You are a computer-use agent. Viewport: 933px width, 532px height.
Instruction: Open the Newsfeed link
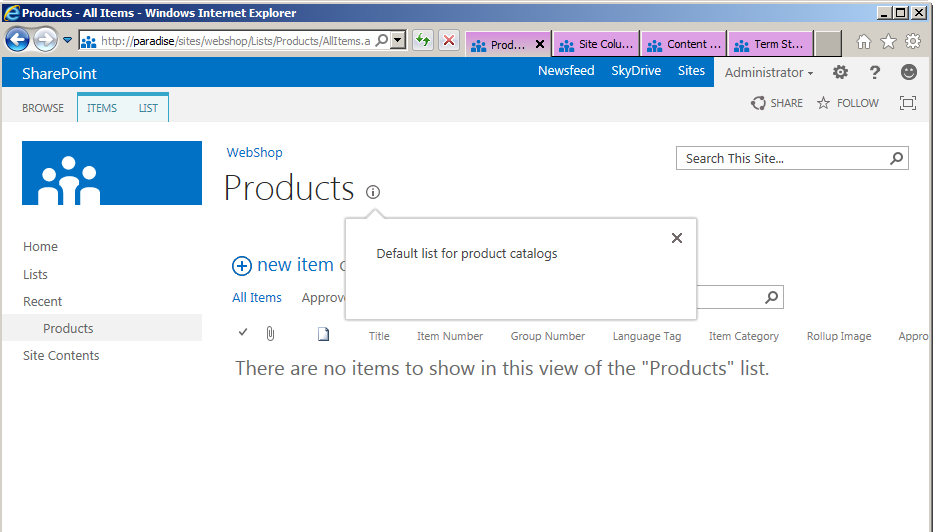566,71
